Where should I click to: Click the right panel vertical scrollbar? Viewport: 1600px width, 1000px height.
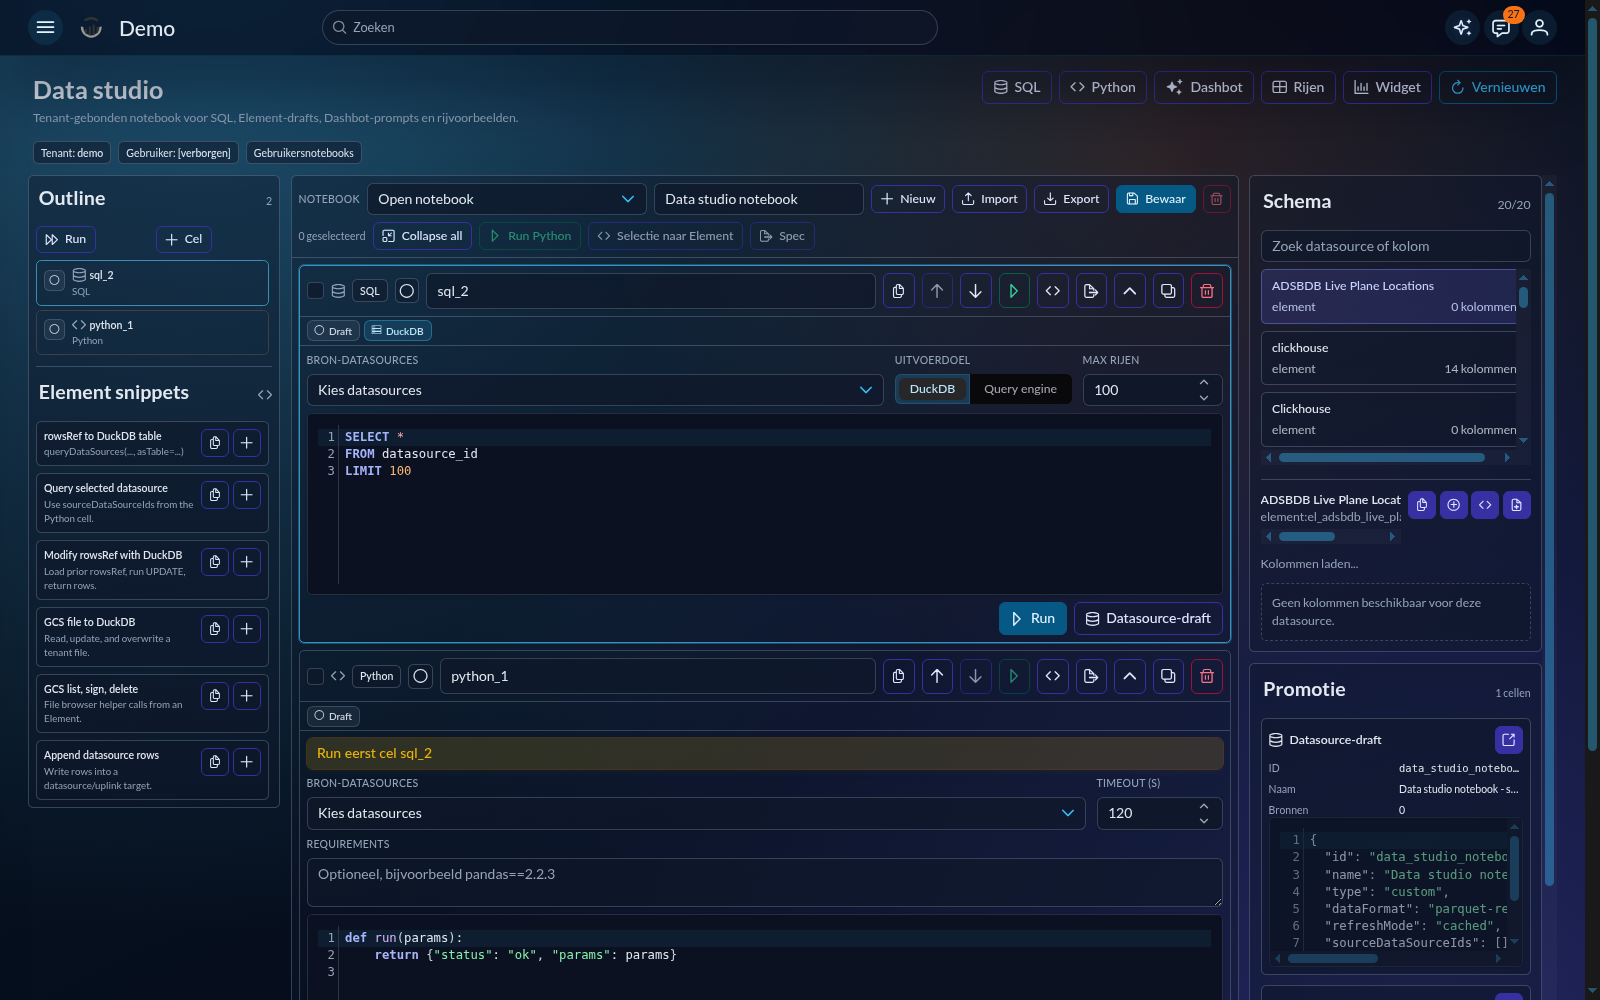click(x=1549, y=540)
